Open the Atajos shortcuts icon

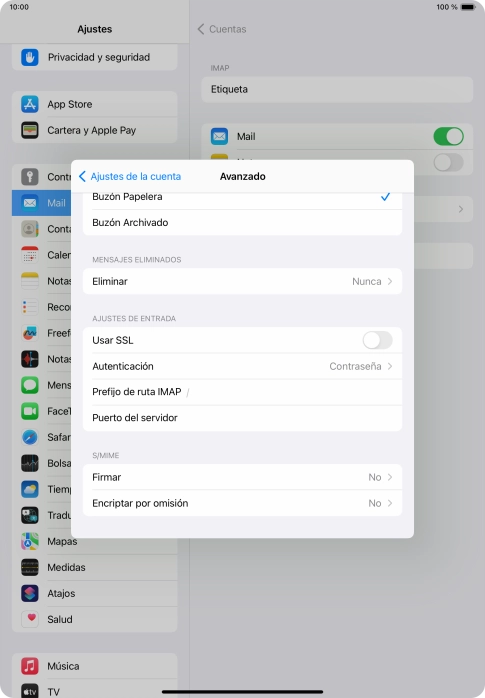click(30, 593)
